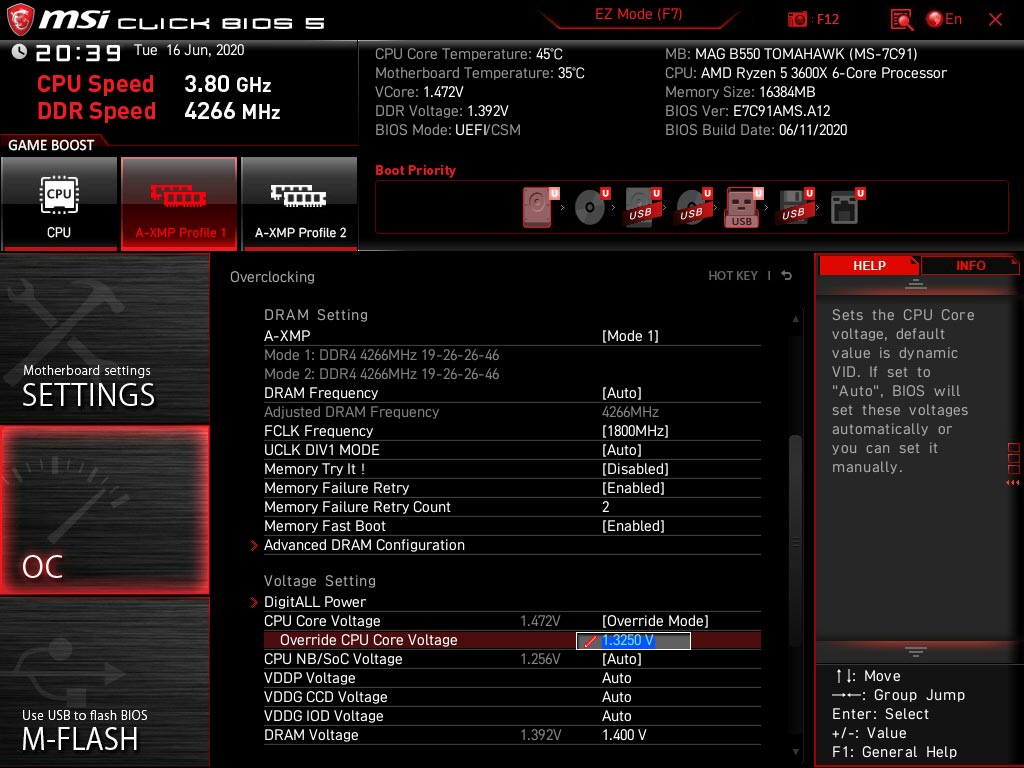Viewport: 1024px width, 768px height.
Task: Collapse help panel using top handle
Action: coord(916,285)
